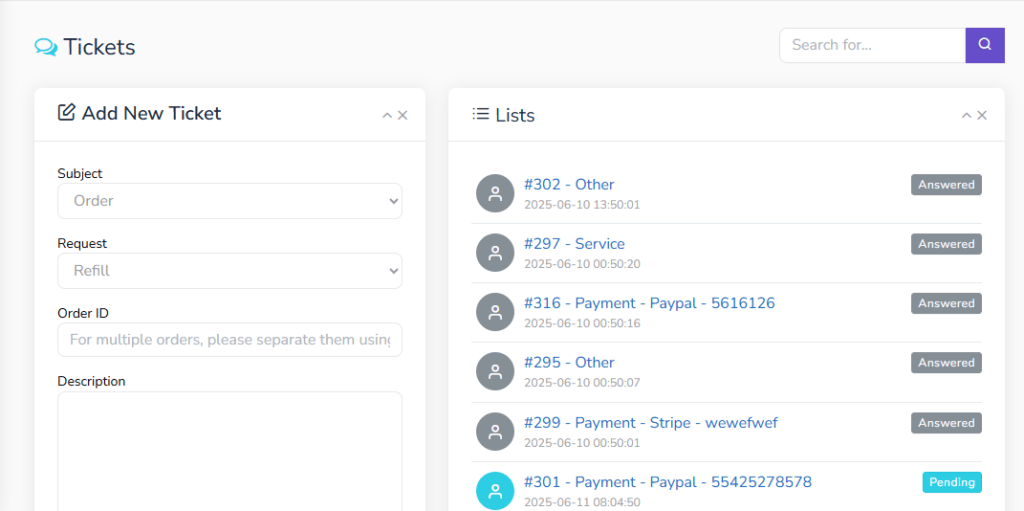
Task: Collapse the Add New Ticket panel
Action: click(387, 115)
